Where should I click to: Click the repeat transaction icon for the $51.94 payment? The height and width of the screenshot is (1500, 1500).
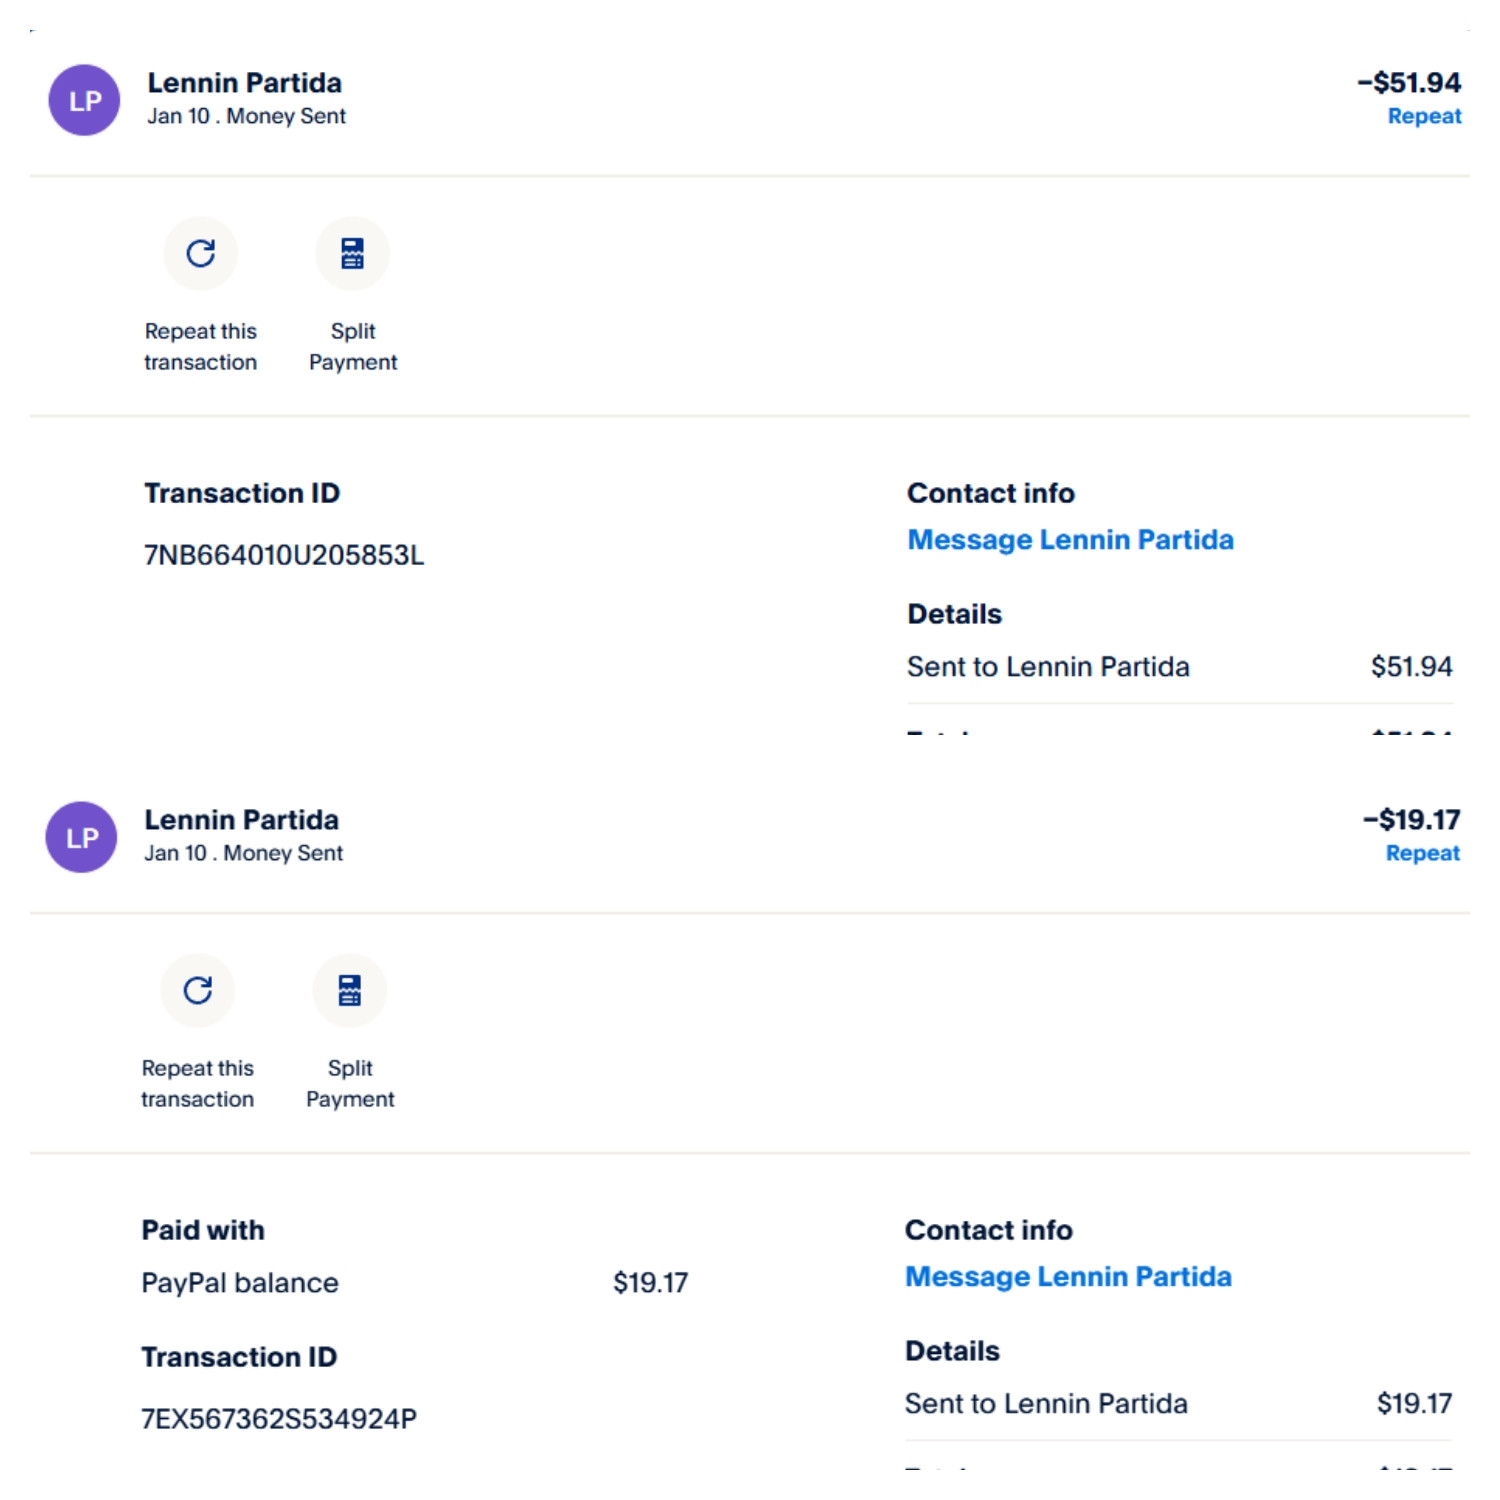201,253
